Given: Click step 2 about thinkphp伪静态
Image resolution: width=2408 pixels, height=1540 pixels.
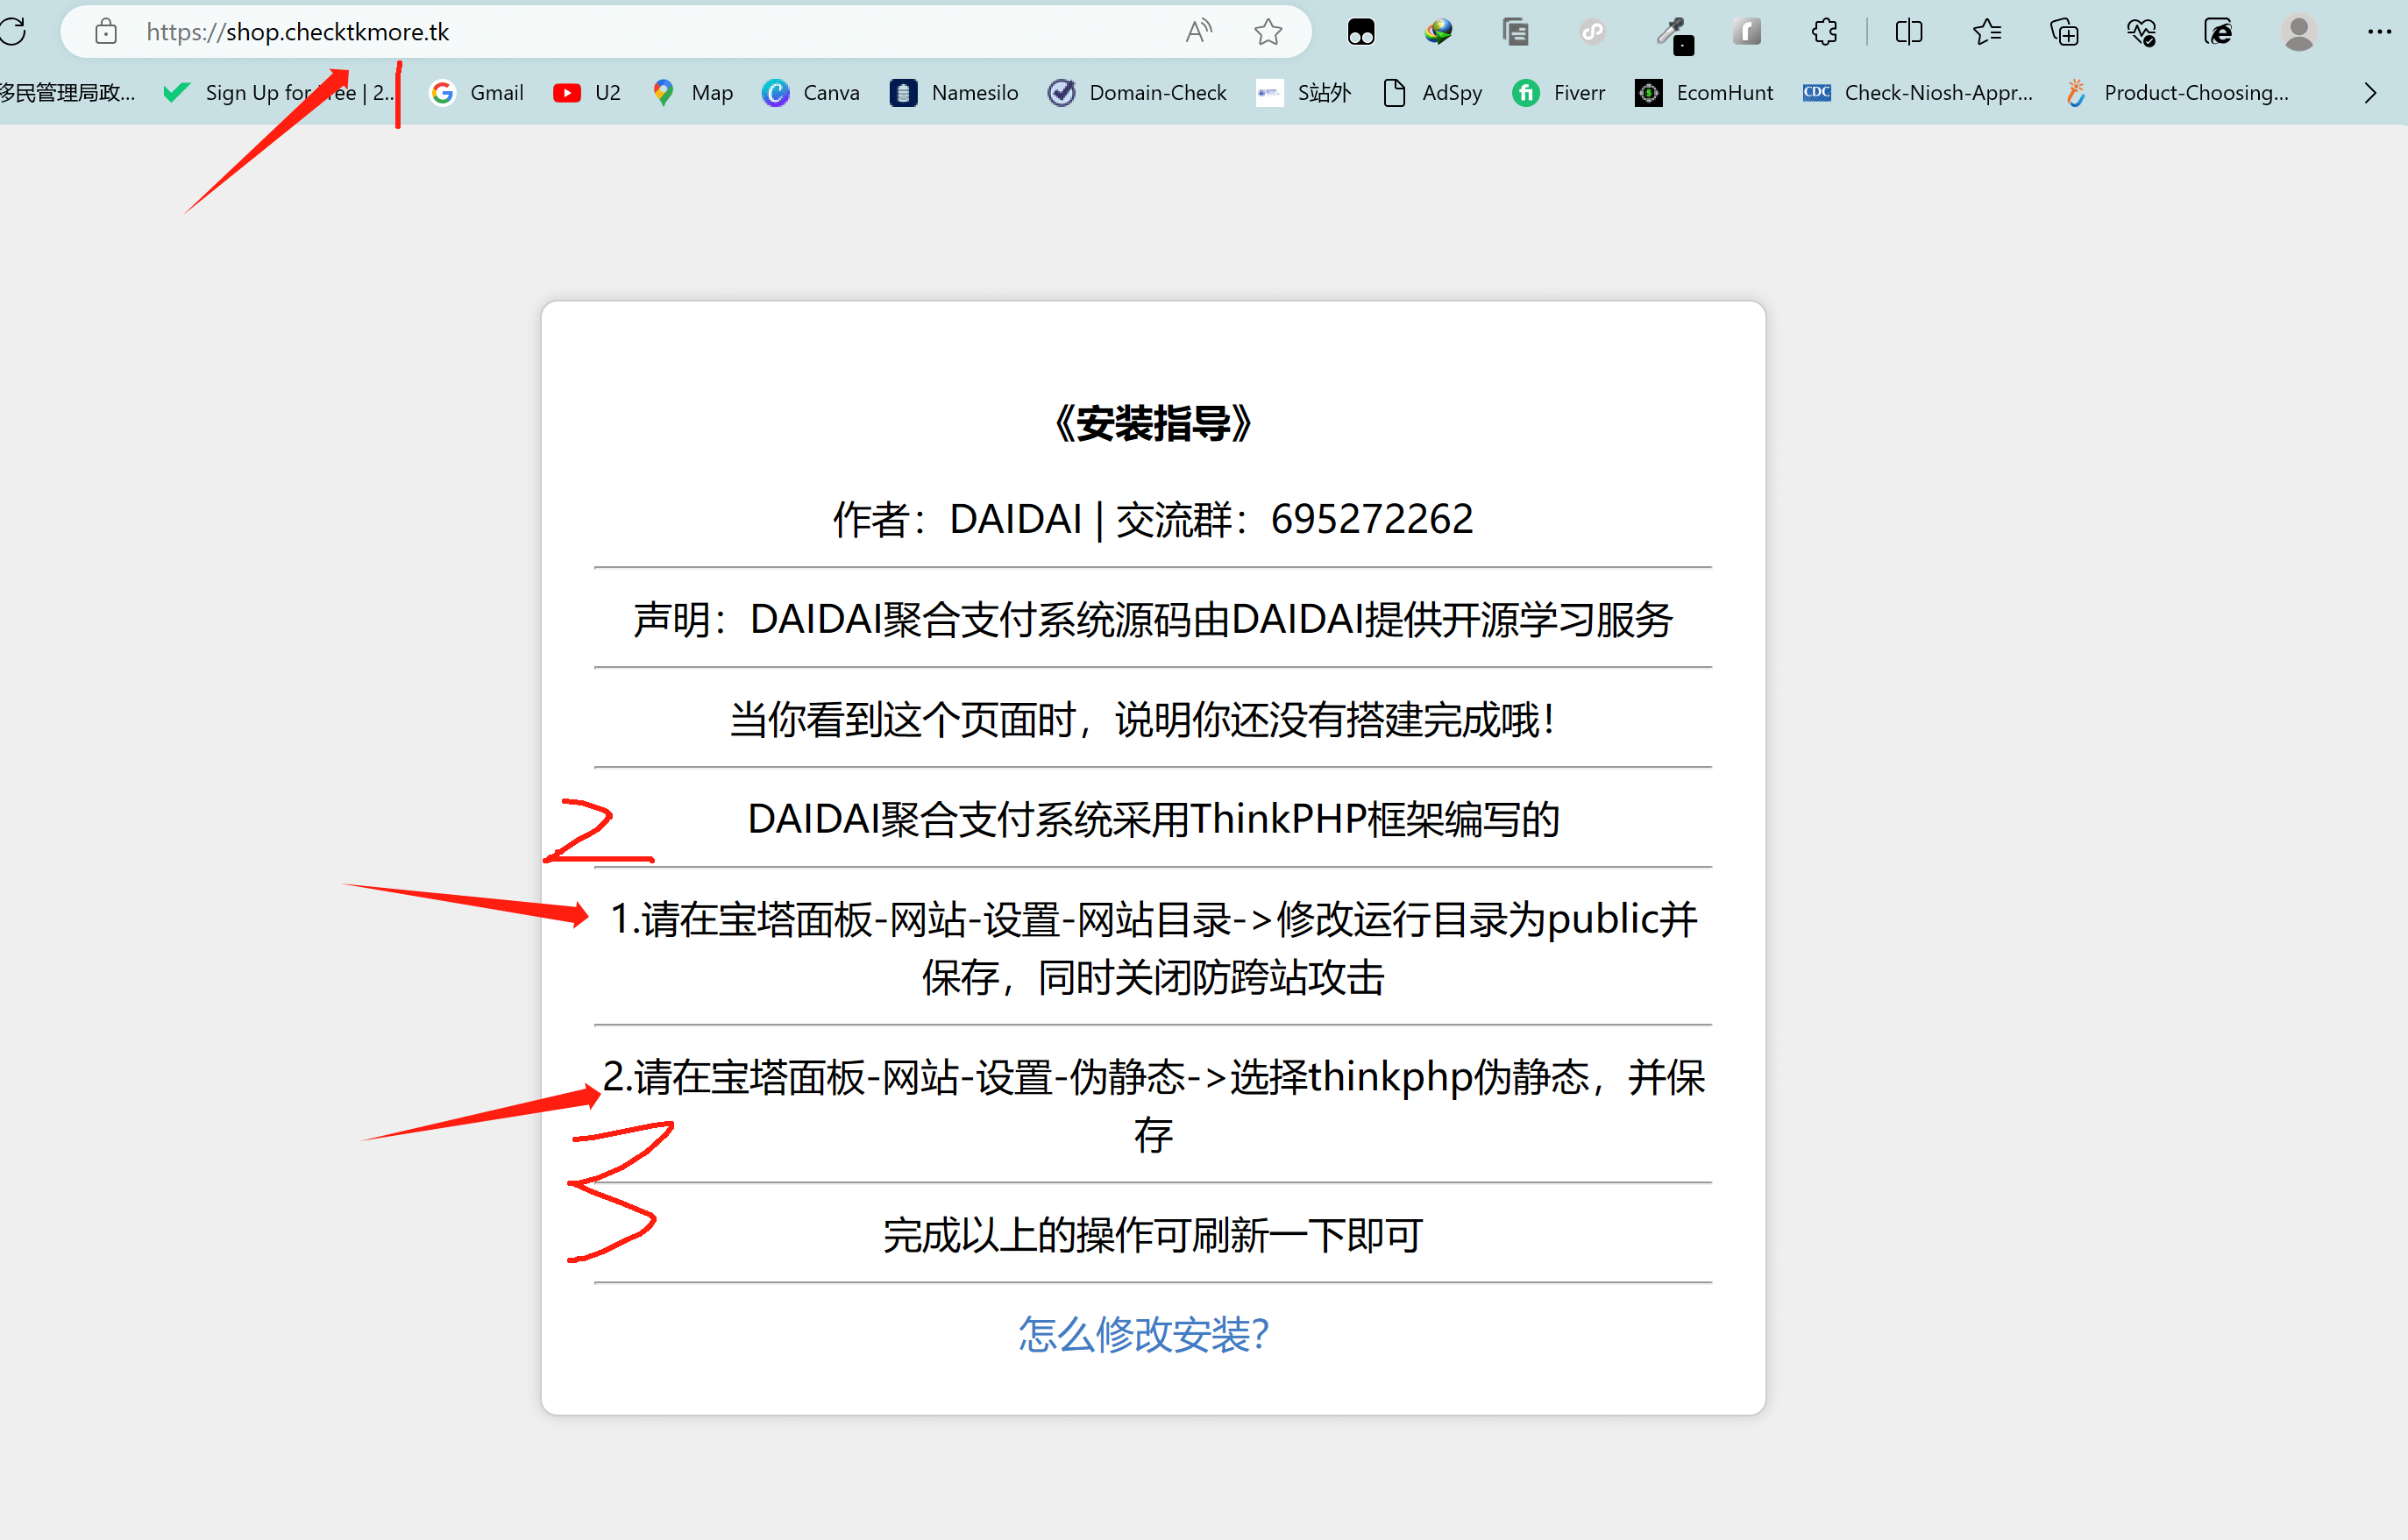Looking at the screenshot, I should pos(1153,1105).
